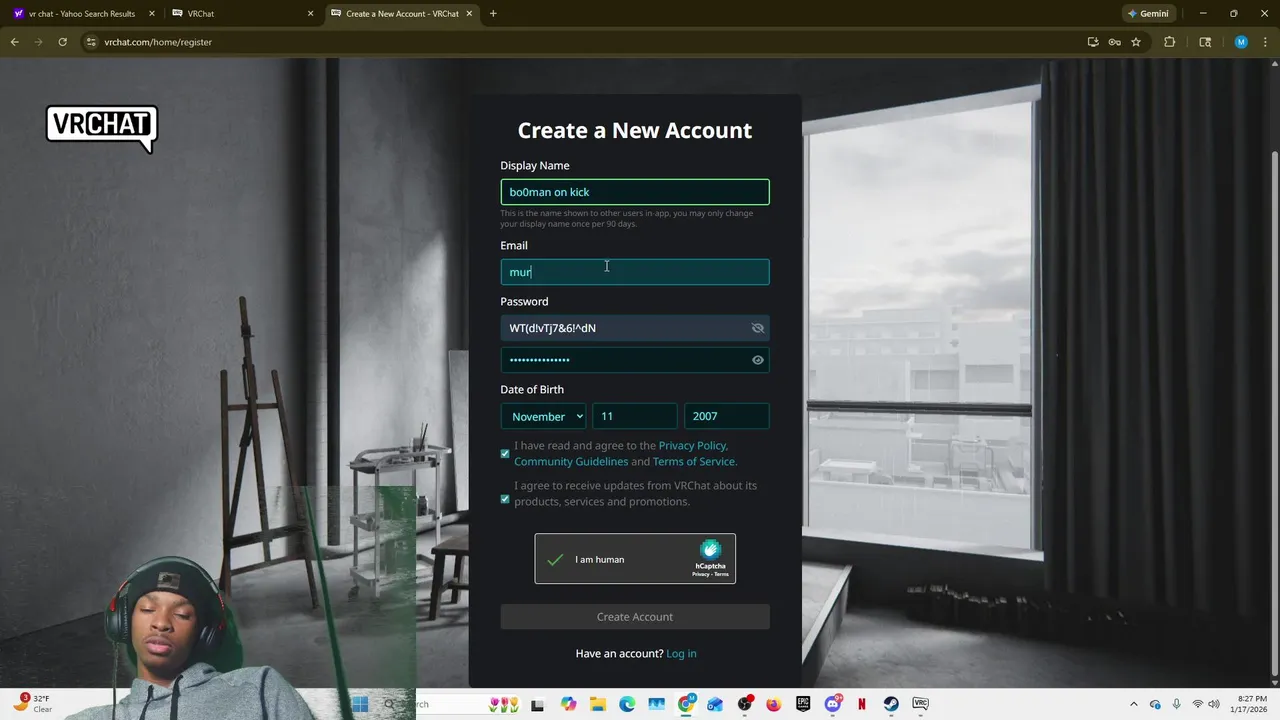Reveal the confirm password with the eye icon
Image resolution: width=1280 pixels, height=720 pixels.
click(758, 360)
